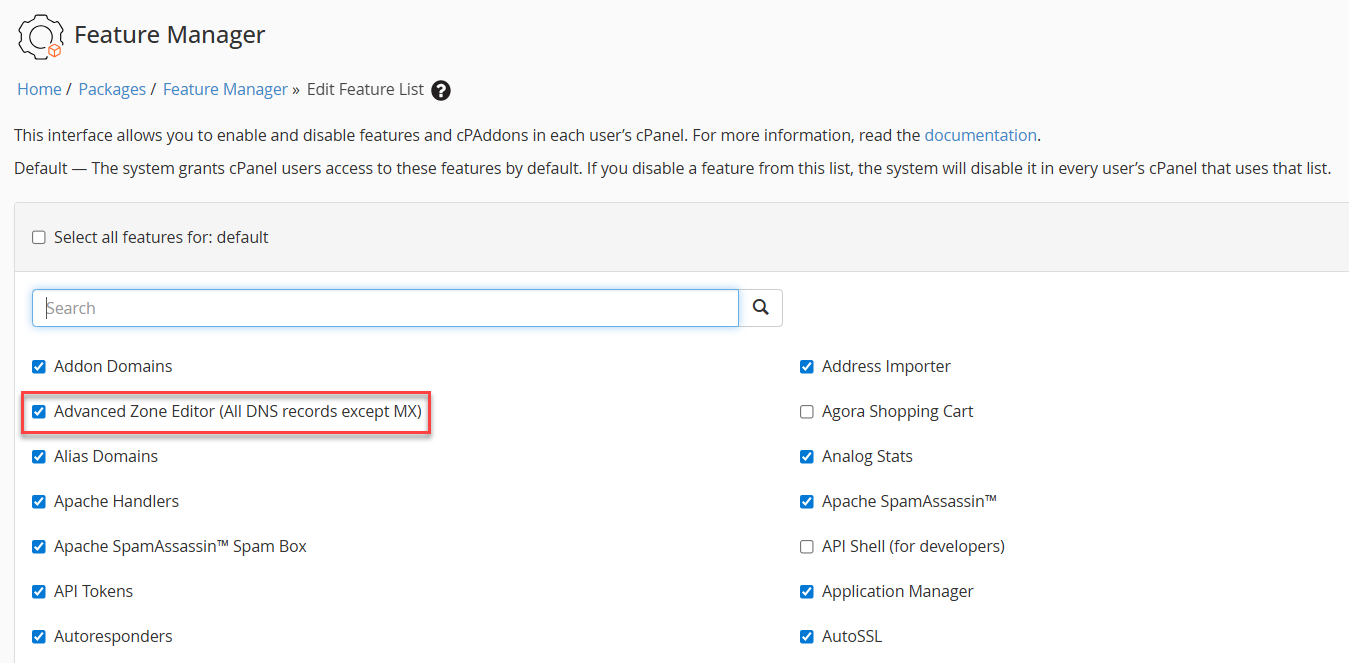Uncheck the Advanced Zone Editor checkbox

tap(39, 411)
